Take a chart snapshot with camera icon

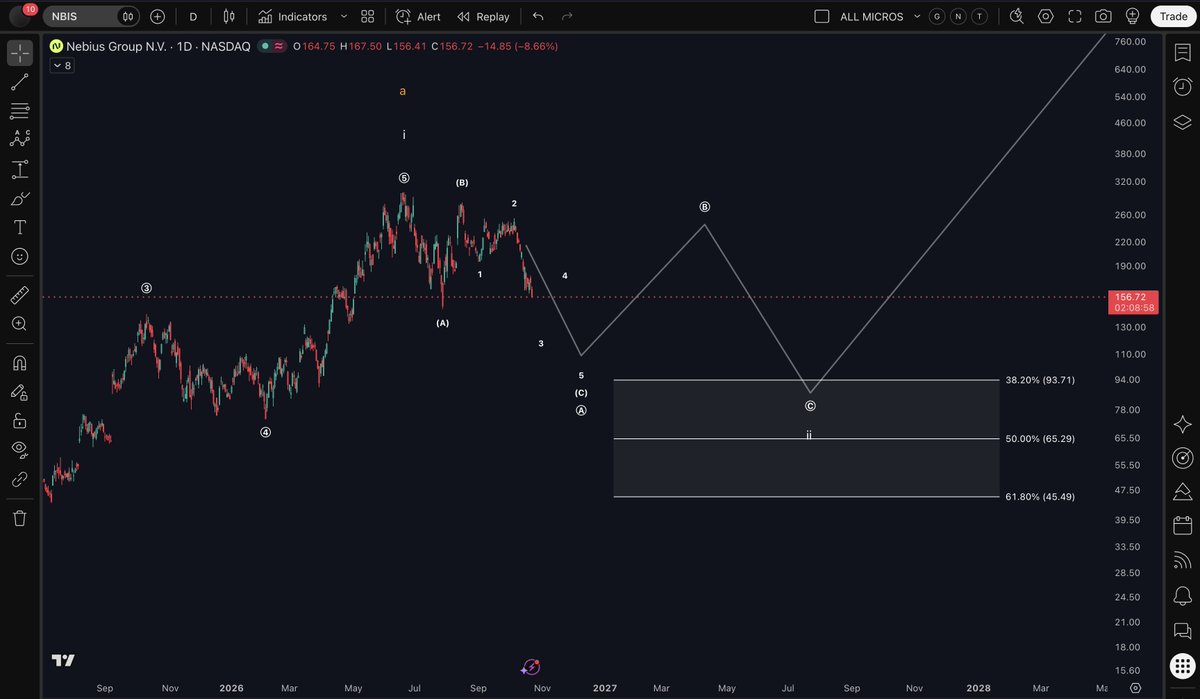coord(1103,16)
